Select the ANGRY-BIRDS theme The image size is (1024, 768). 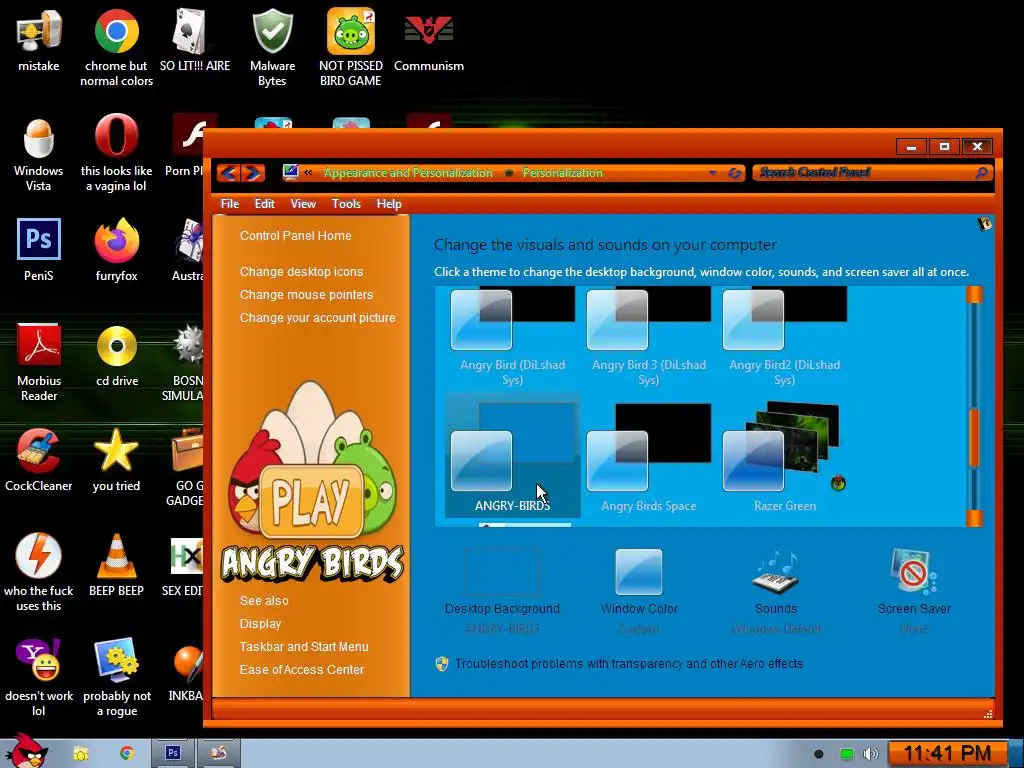(513, 456)
